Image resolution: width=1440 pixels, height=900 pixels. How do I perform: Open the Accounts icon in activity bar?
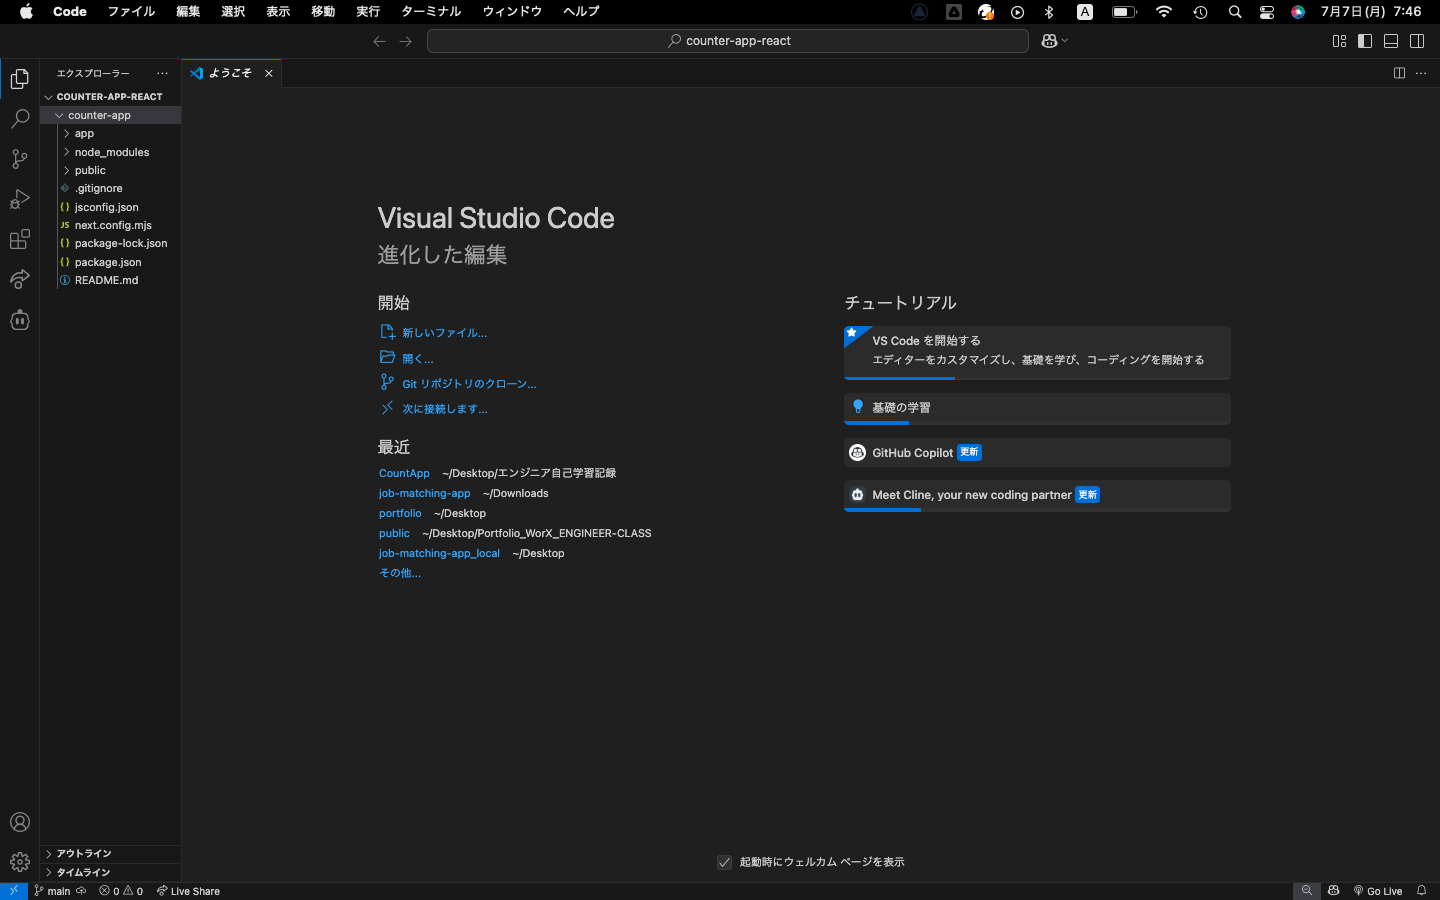click(x=20, y=822)
